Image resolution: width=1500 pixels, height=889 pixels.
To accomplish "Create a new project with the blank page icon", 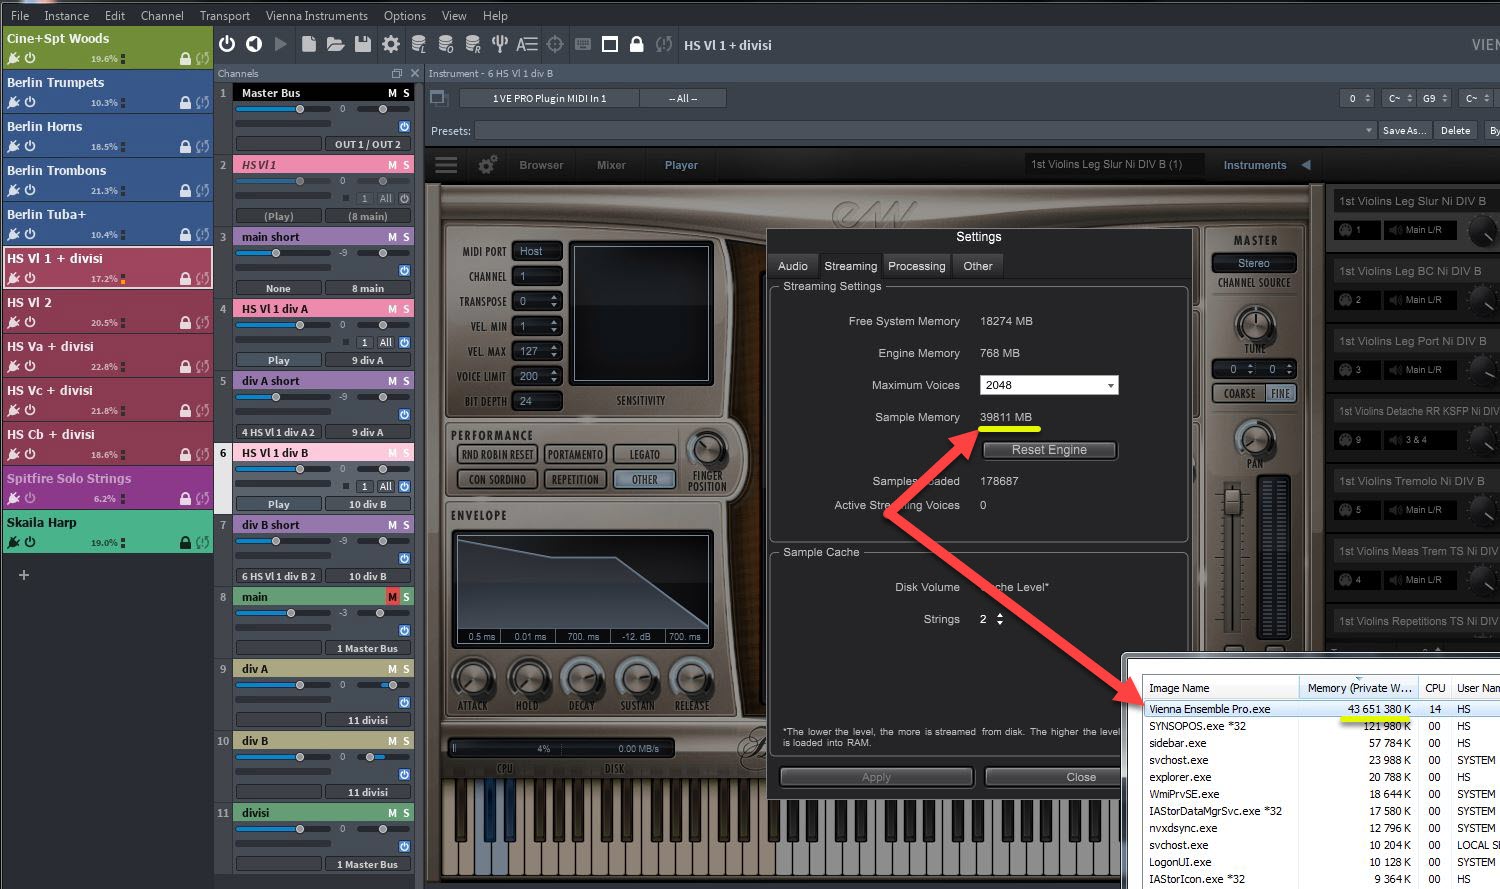I will pyautogui.click(x=309, y=44).
